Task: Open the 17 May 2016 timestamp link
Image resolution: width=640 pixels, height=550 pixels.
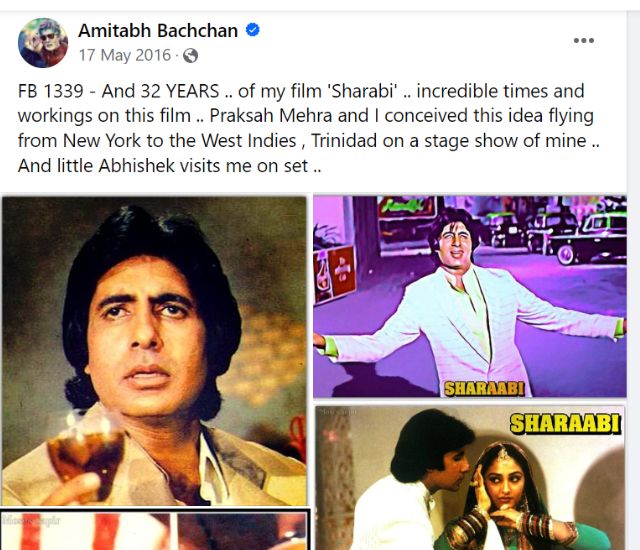Action: coord(124,55)
